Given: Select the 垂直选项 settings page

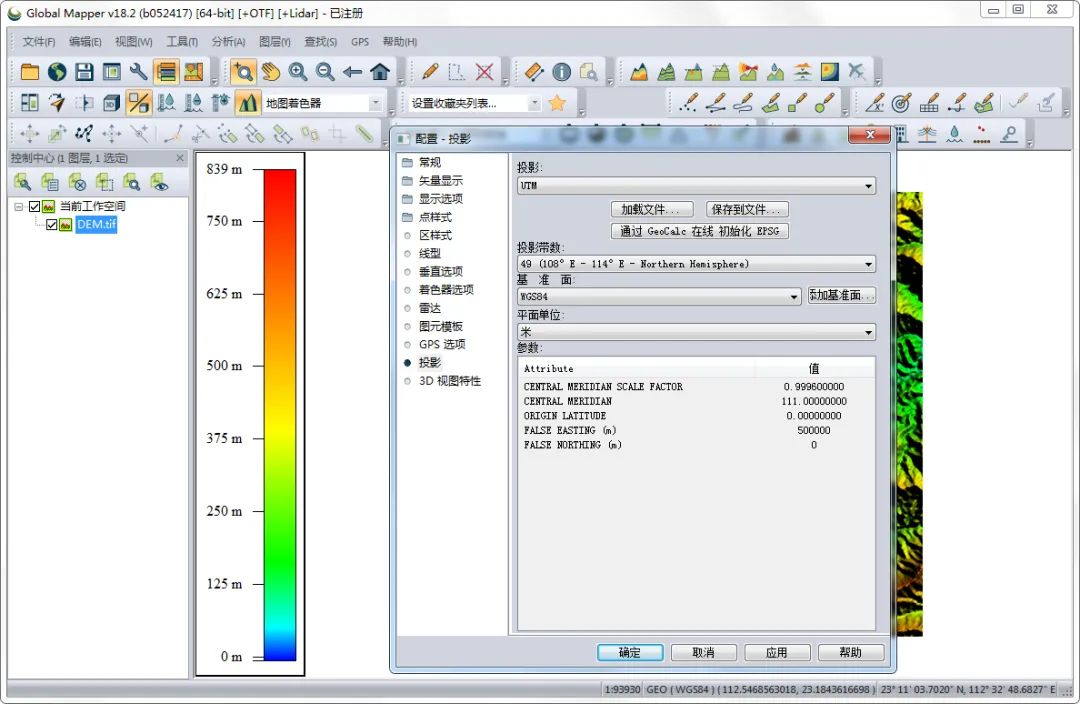Looking at the screenshot, I should pos(441,271).
